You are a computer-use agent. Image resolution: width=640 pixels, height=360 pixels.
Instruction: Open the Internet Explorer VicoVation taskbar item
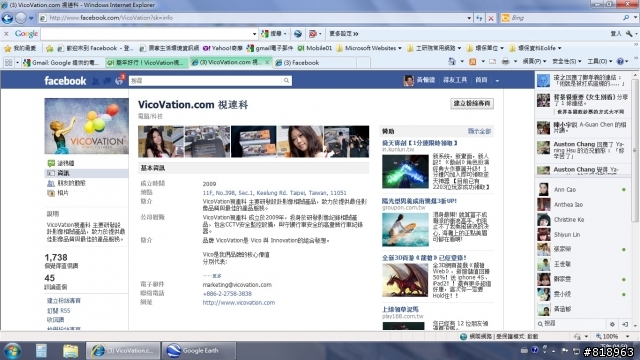pos(123,351)
